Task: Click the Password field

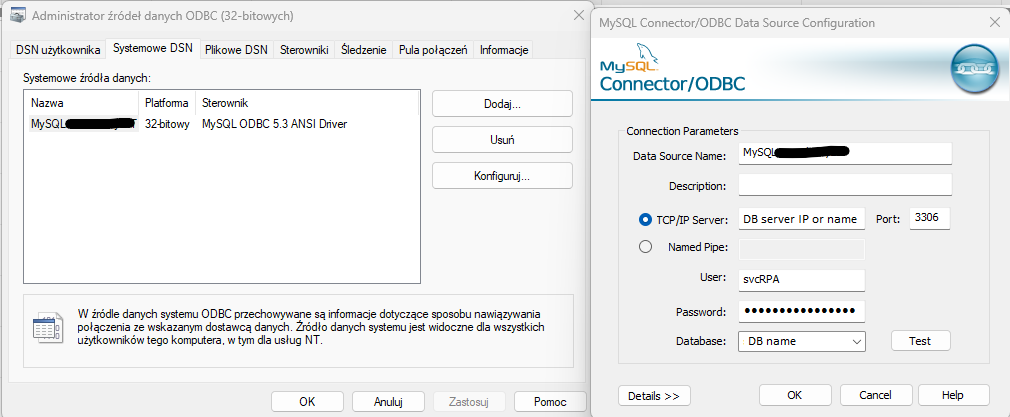Action: click(x=801, y=311)
